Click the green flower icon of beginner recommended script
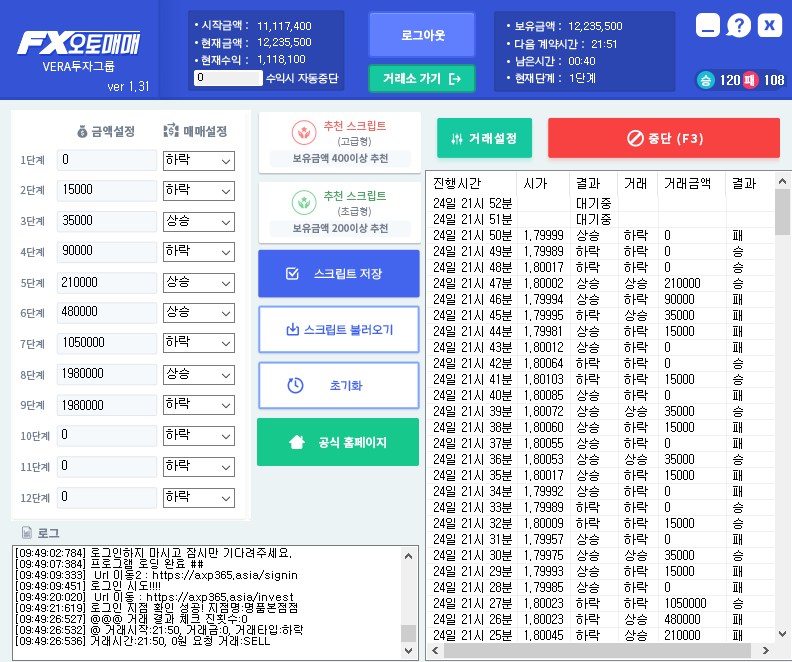 pos(304,202)
